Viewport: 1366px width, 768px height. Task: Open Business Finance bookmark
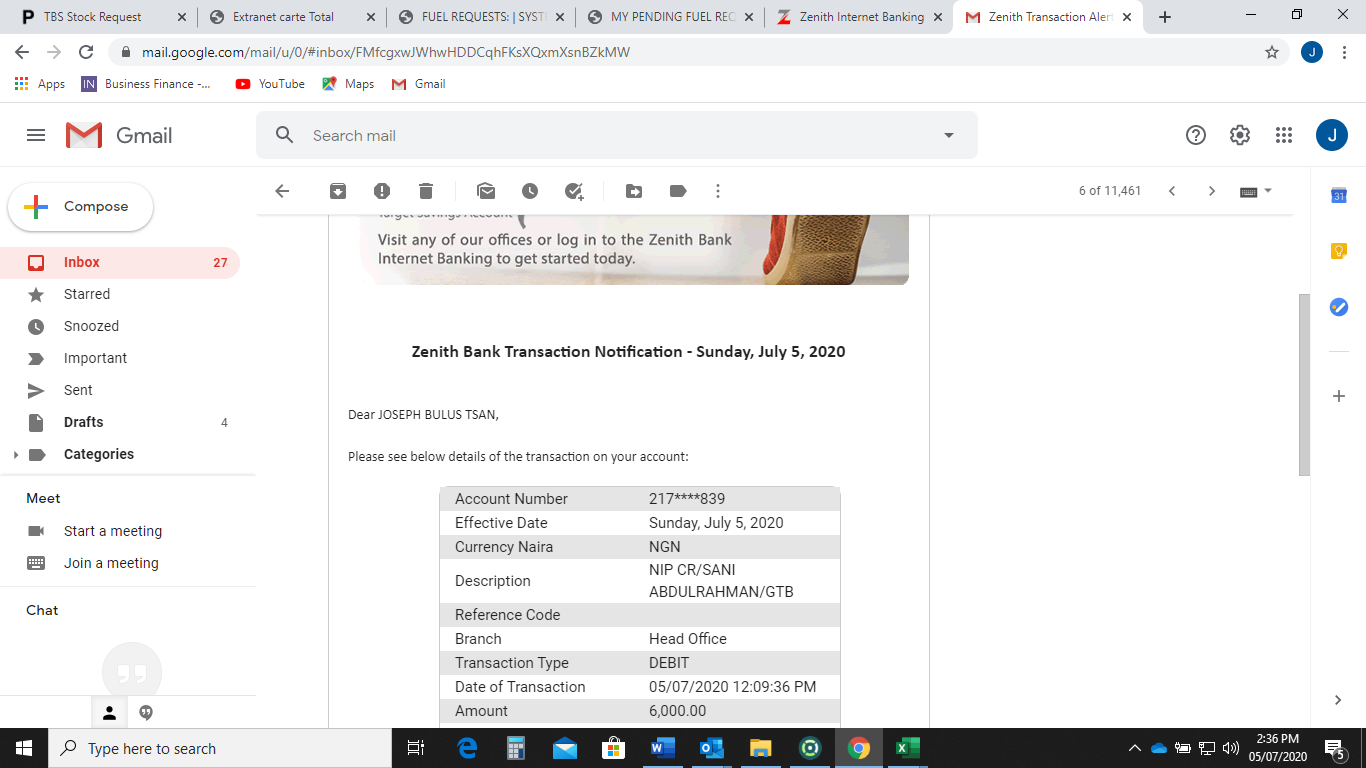click(x=146, y=84)
